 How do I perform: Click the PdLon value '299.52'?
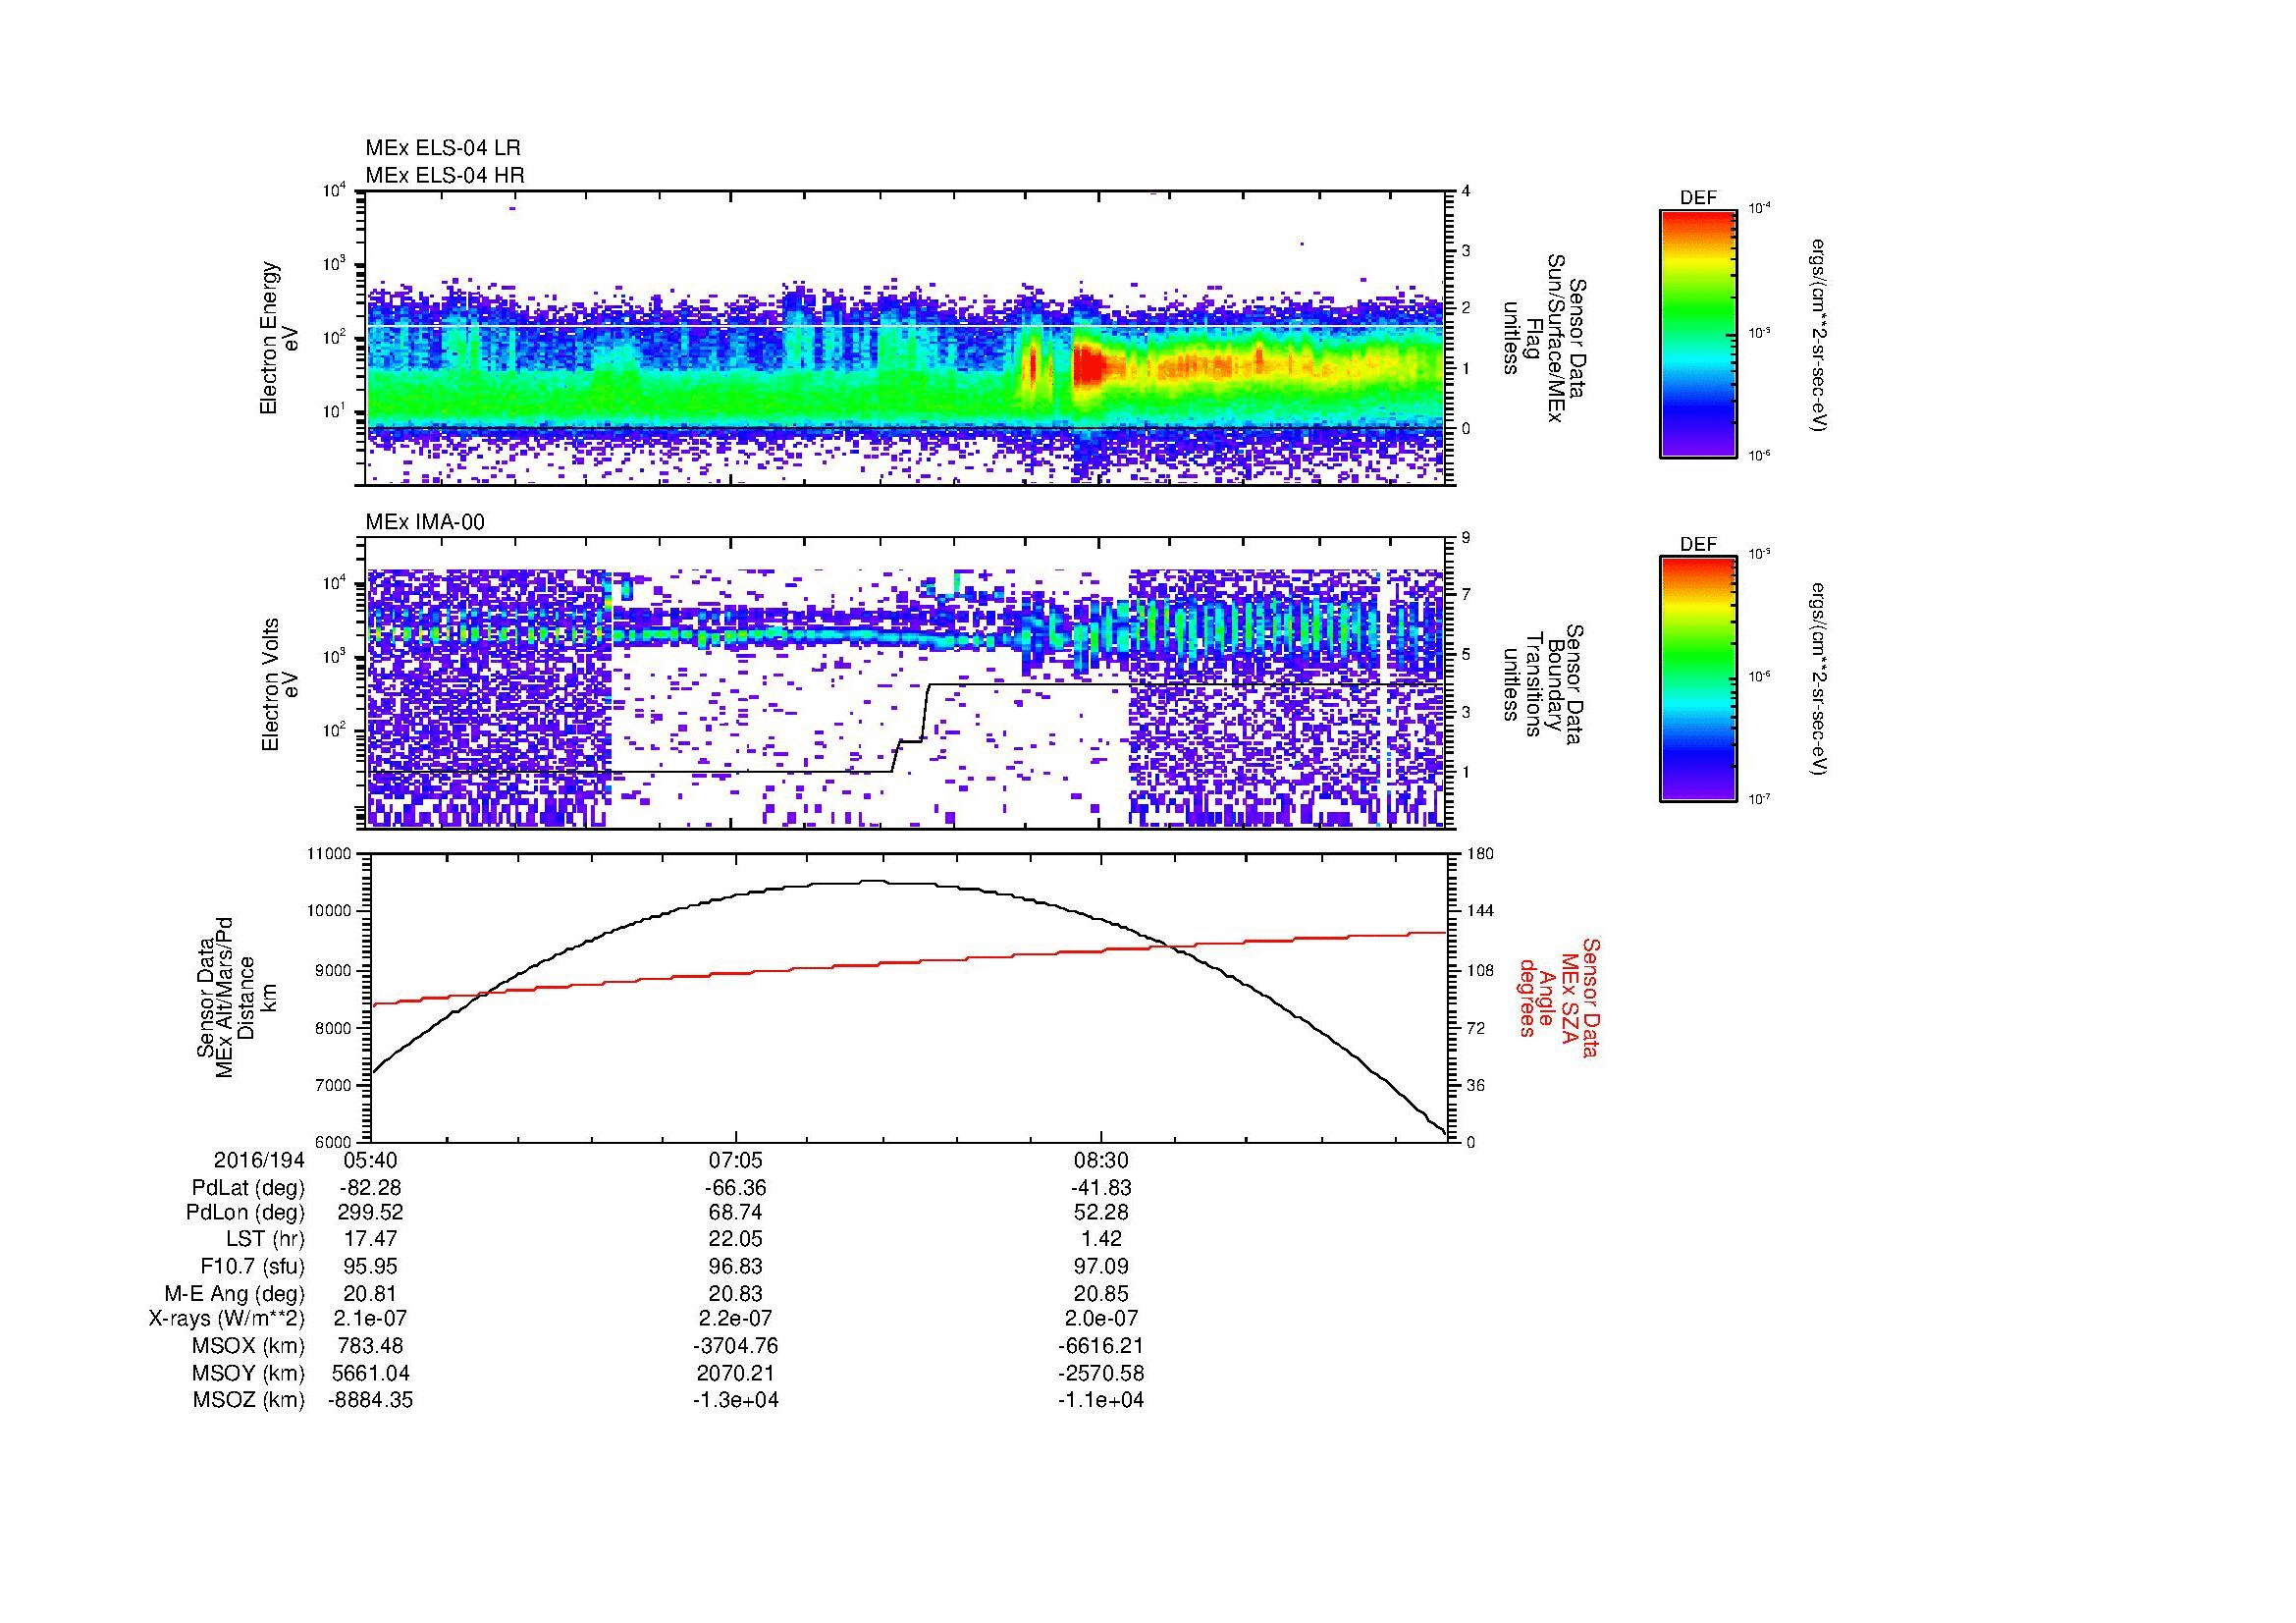pos(370,1213)
